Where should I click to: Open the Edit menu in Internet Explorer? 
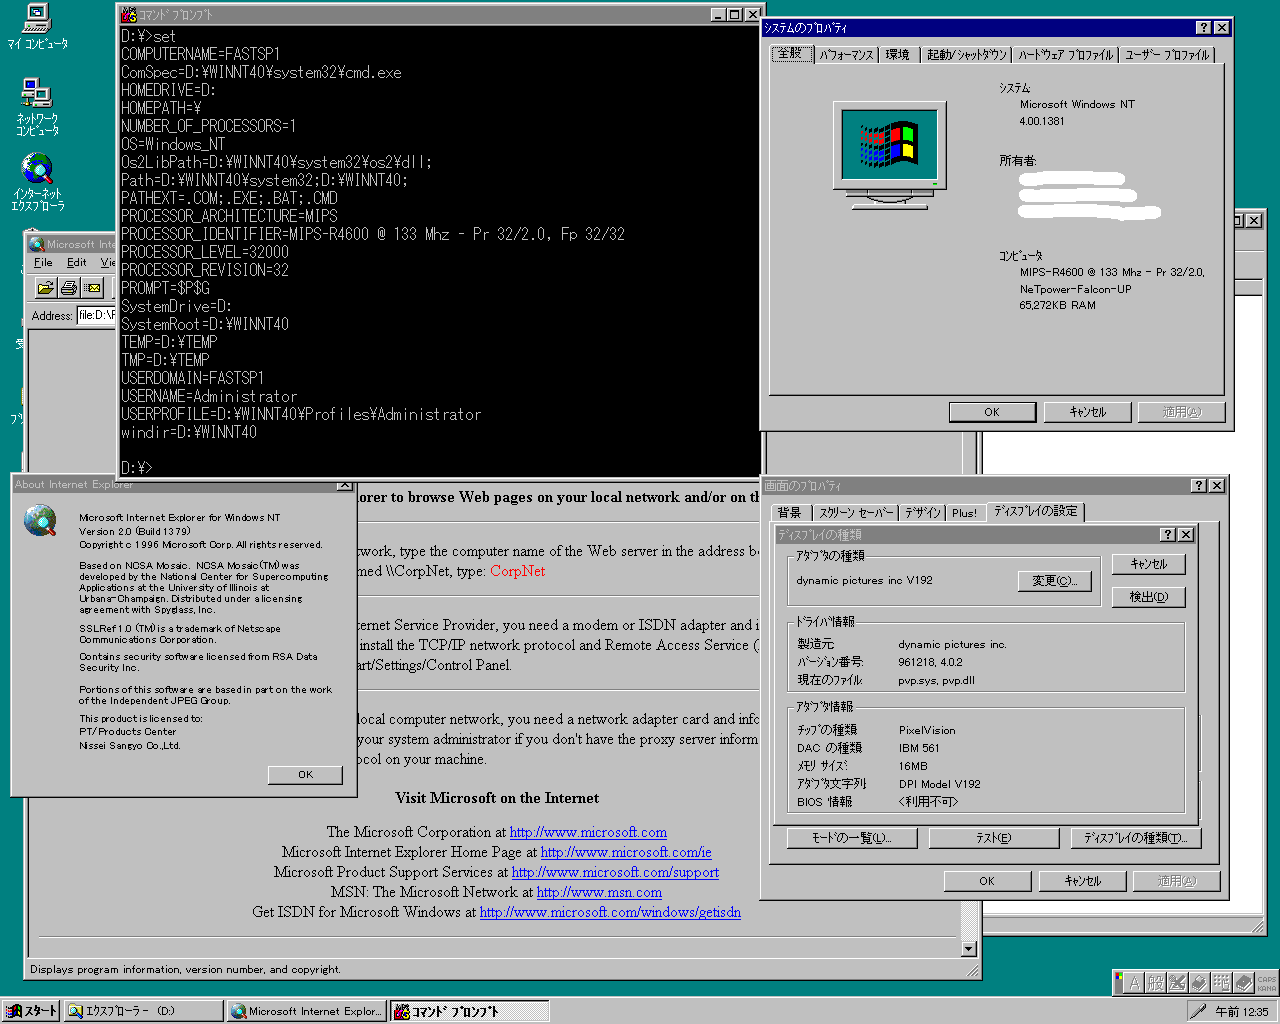77,262
